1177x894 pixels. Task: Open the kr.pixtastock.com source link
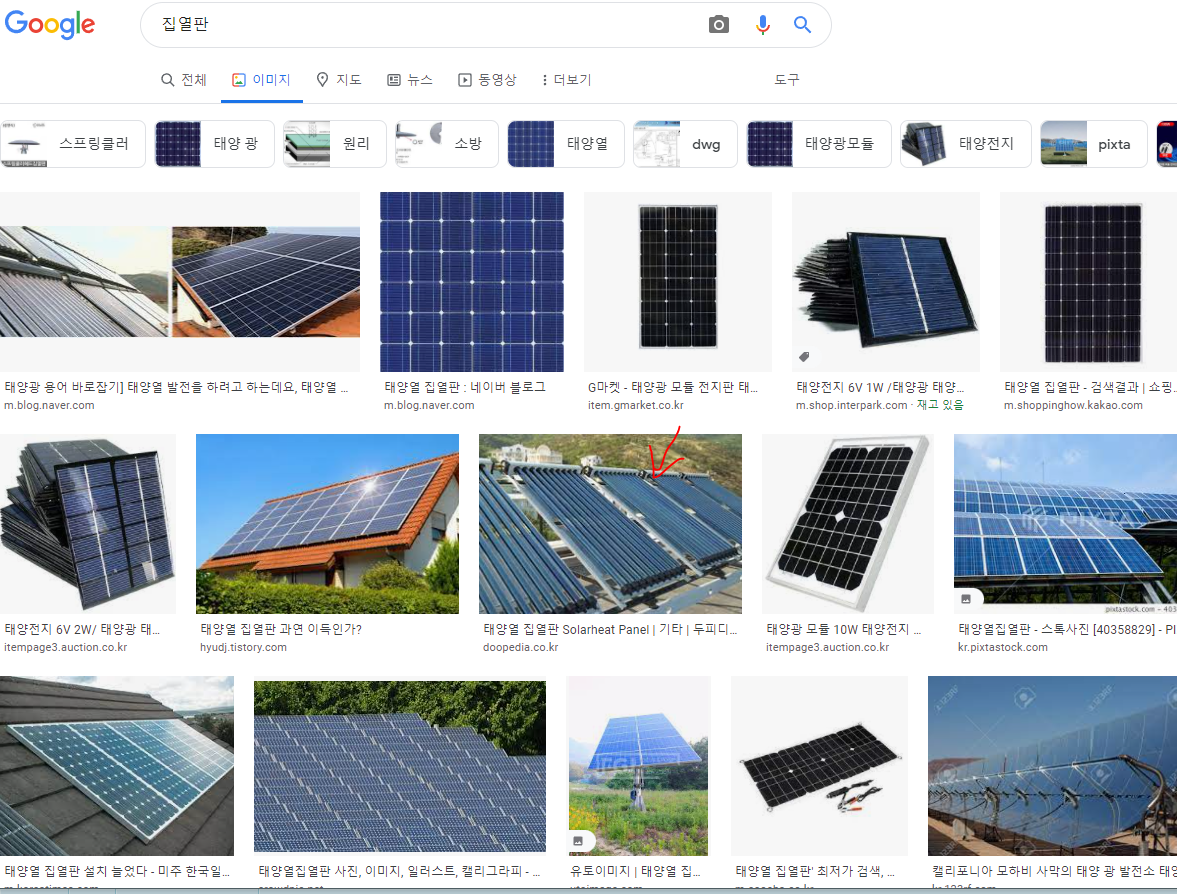tap(1003, 647)
